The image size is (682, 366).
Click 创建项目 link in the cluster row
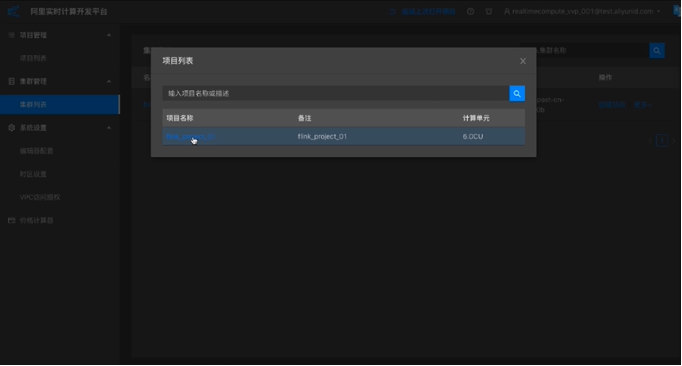[612, 105]
